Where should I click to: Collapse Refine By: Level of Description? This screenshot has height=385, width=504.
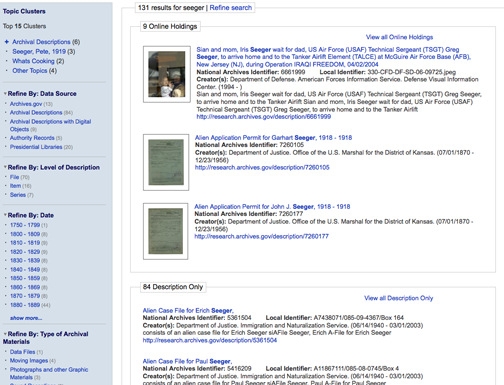(5, 167)
